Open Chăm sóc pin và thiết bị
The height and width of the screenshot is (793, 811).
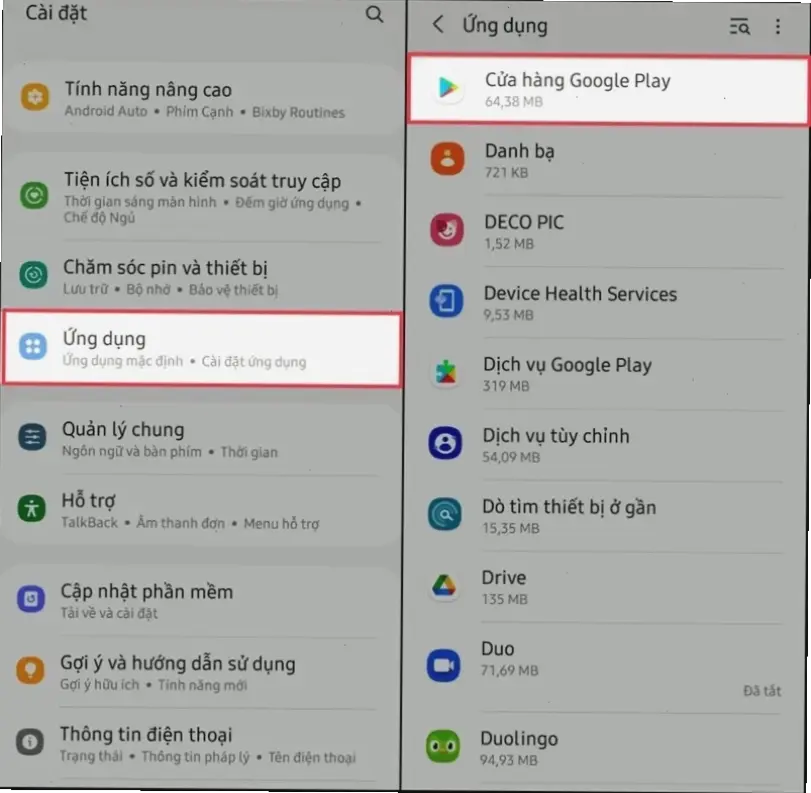[x=202, y=277]
